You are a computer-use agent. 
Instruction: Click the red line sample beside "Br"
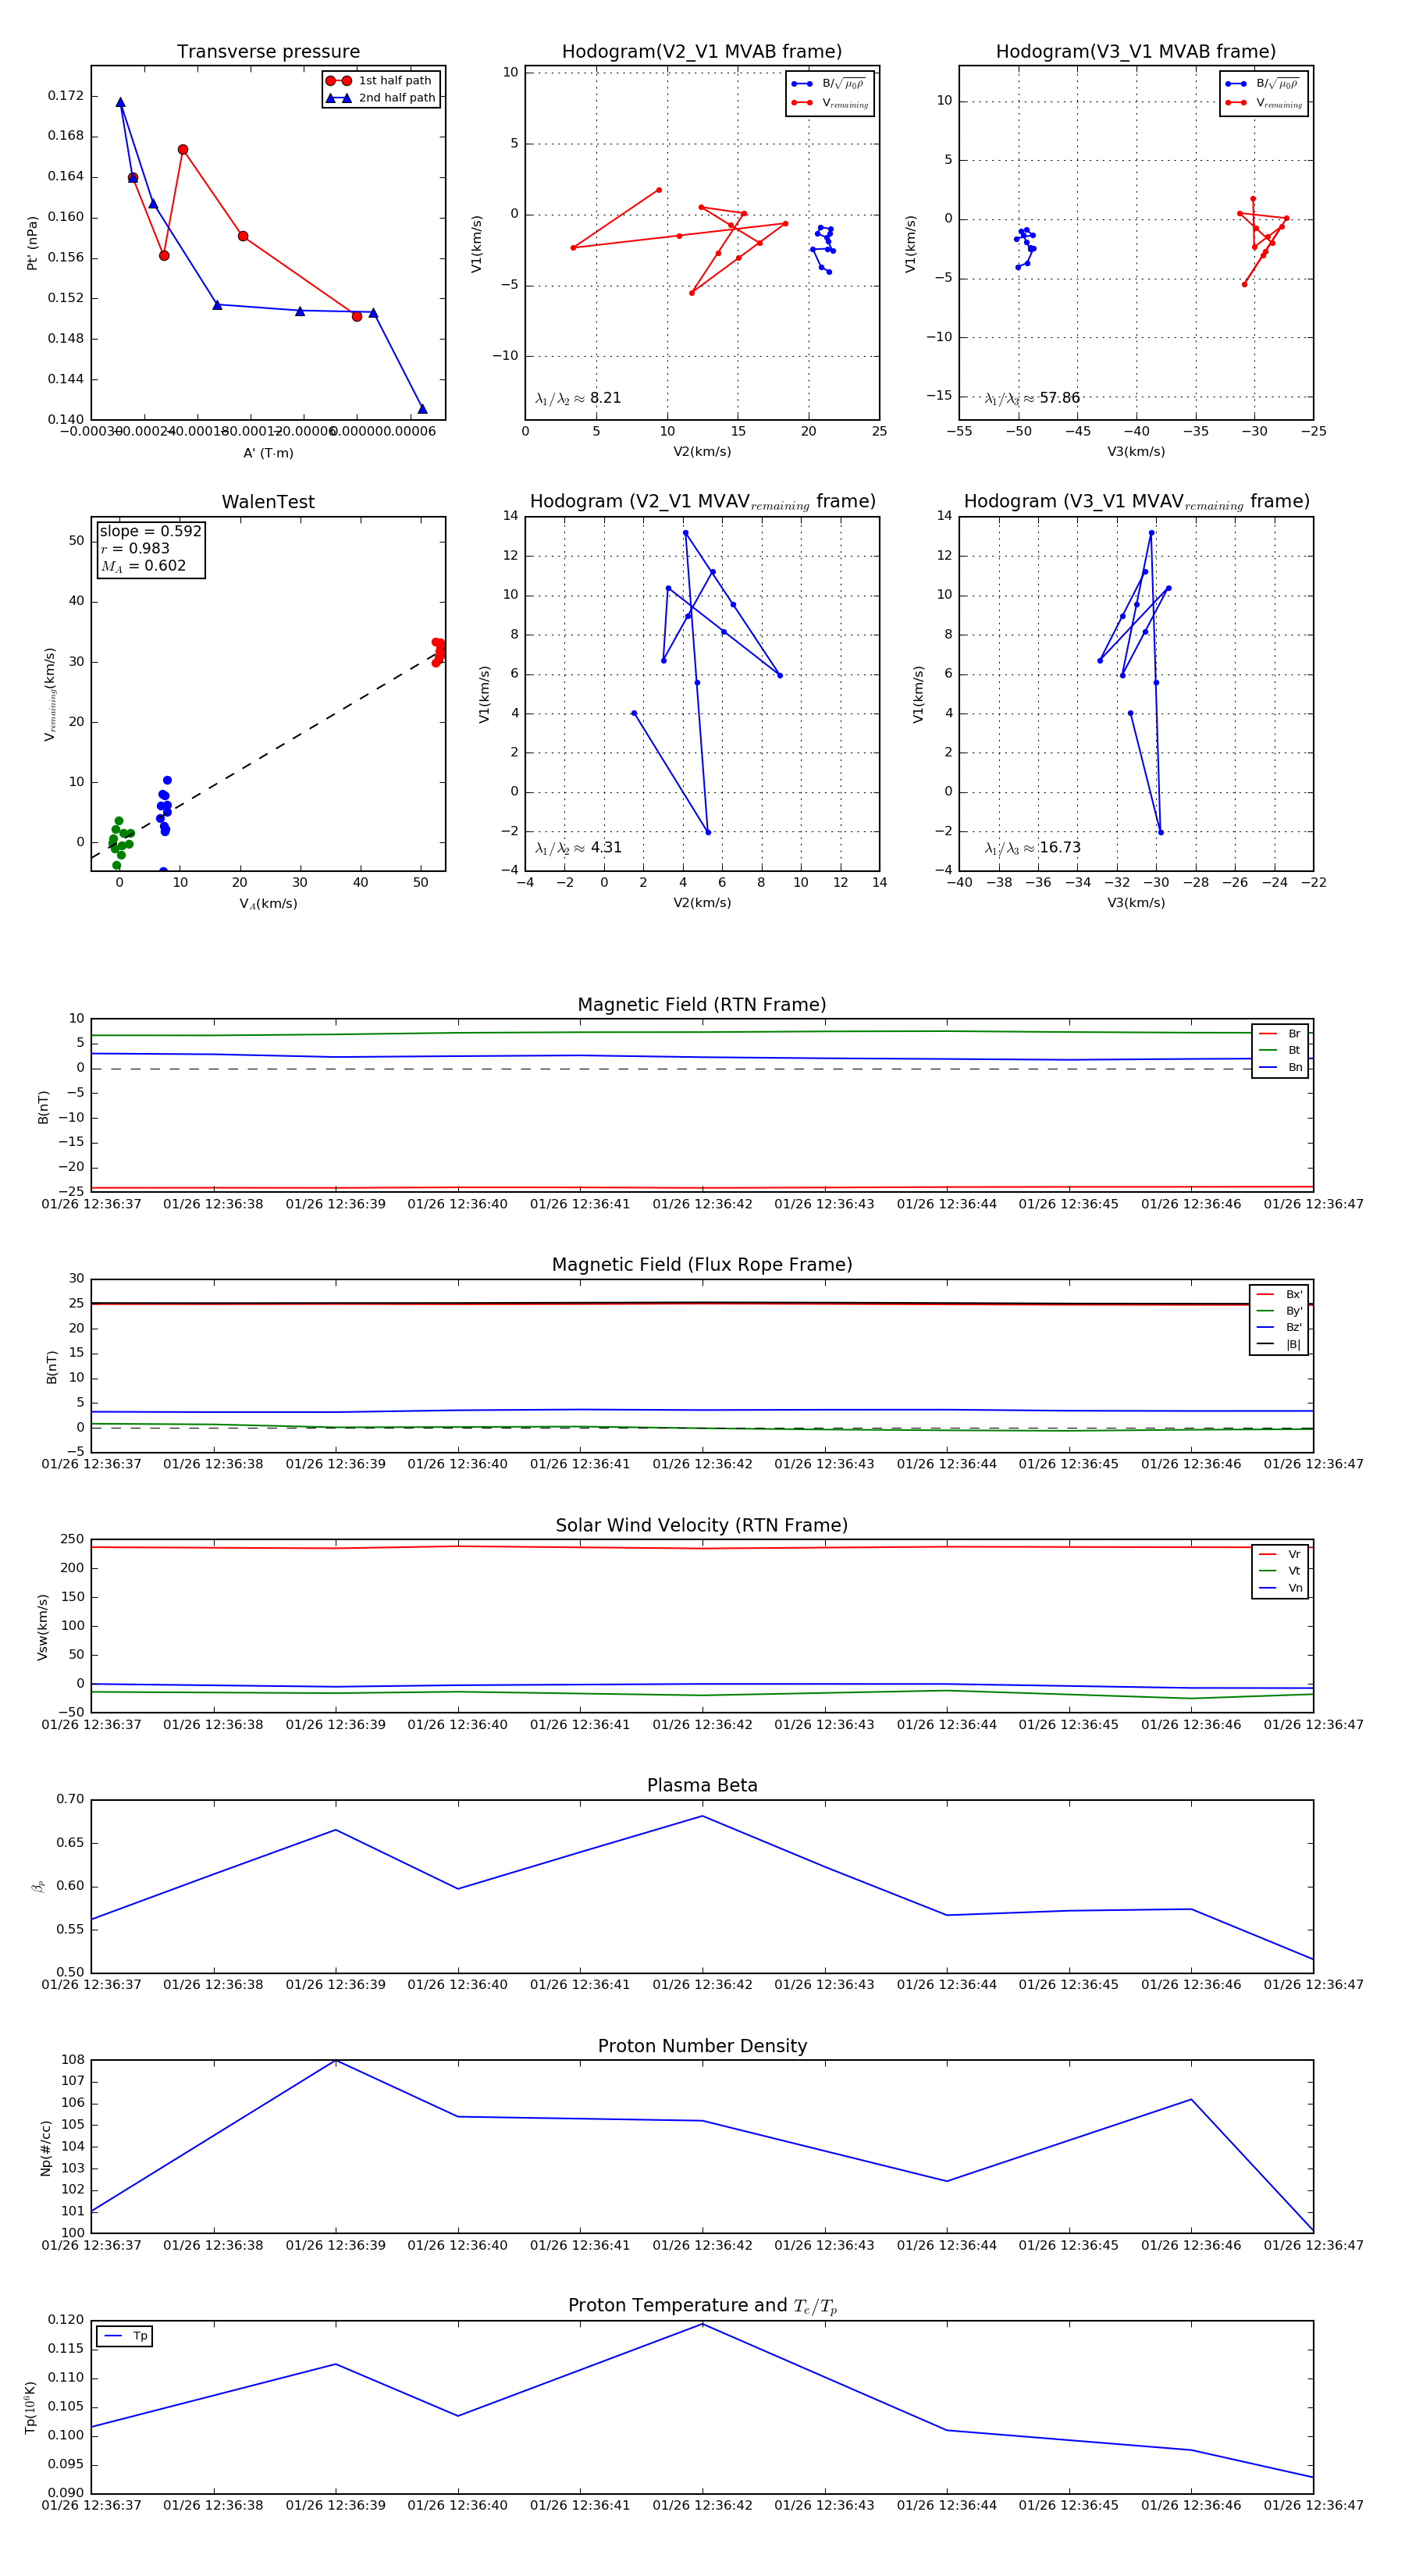coord(1267,1034)
